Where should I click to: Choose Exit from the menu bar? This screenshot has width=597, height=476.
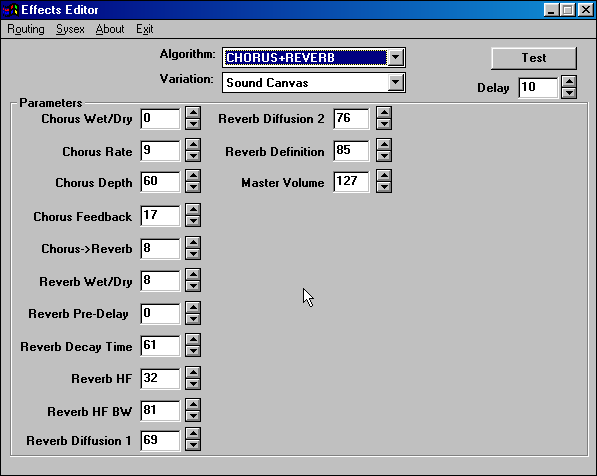[x=145, y=29]
